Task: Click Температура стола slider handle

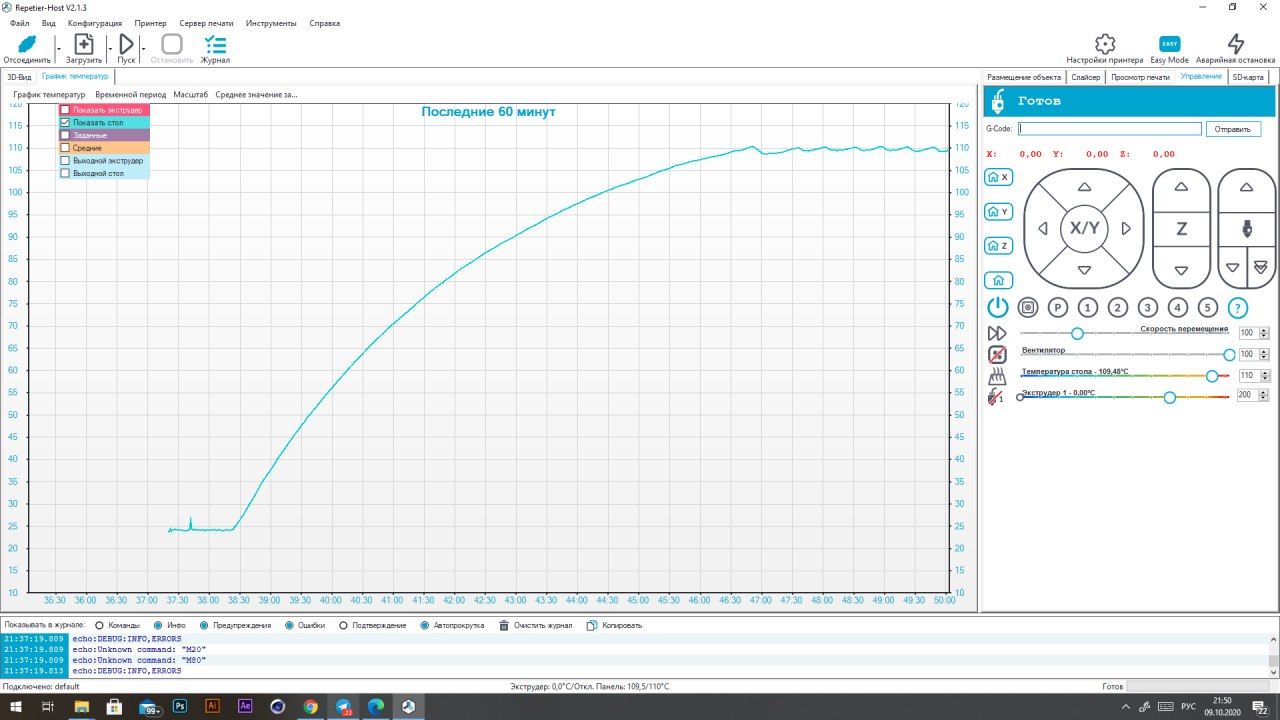Action: (x=1212, y=376)
